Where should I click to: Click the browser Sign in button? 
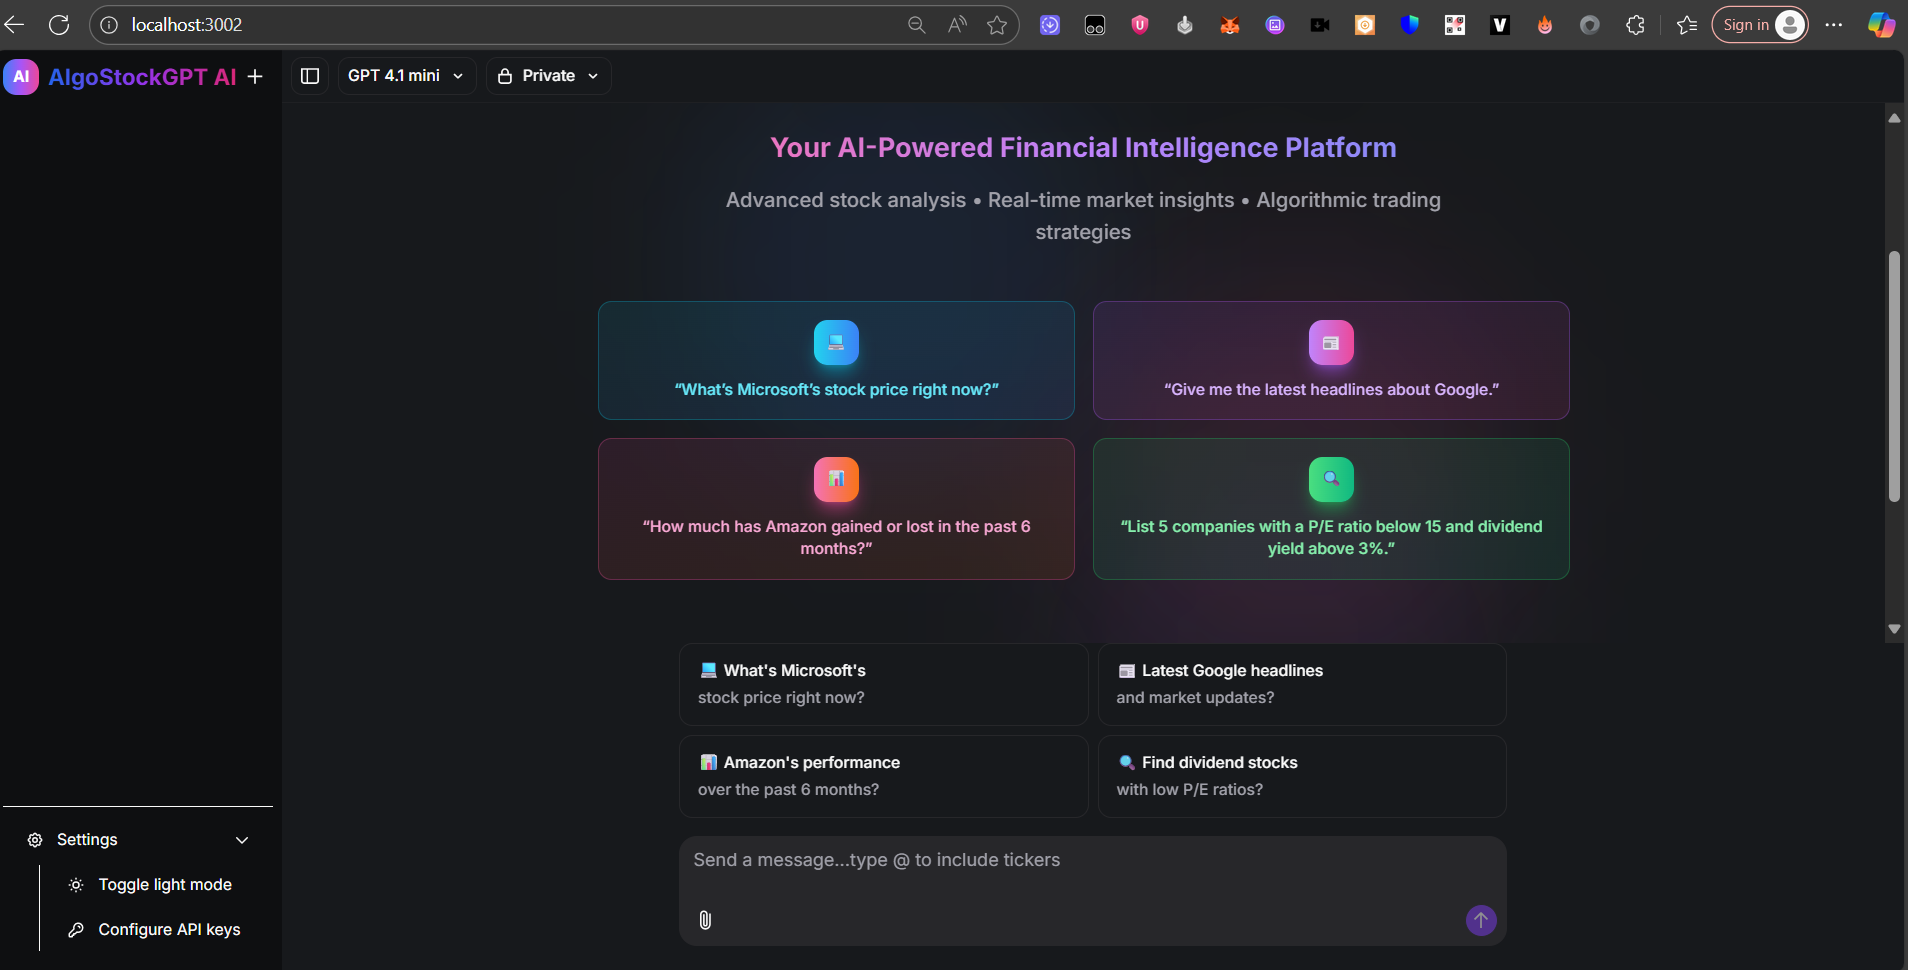click(1760, 25)
